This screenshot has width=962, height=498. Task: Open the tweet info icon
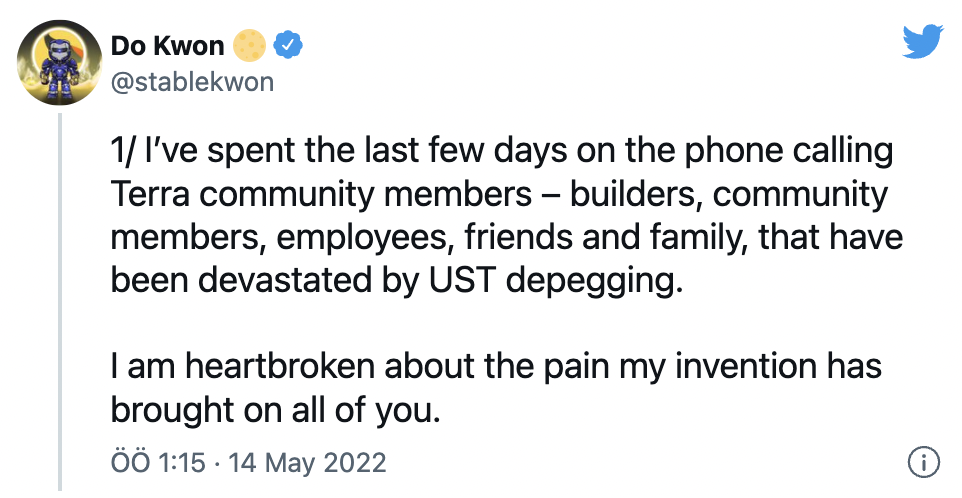click(923, 462)
